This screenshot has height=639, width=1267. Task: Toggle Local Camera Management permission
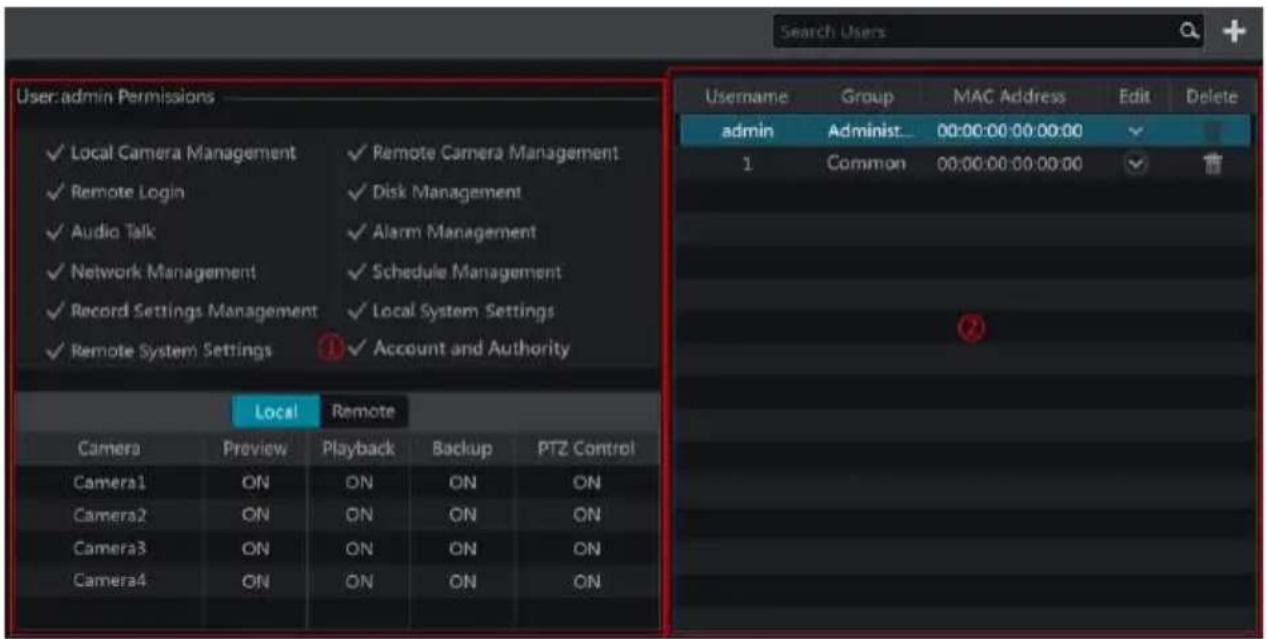[172, 153]
